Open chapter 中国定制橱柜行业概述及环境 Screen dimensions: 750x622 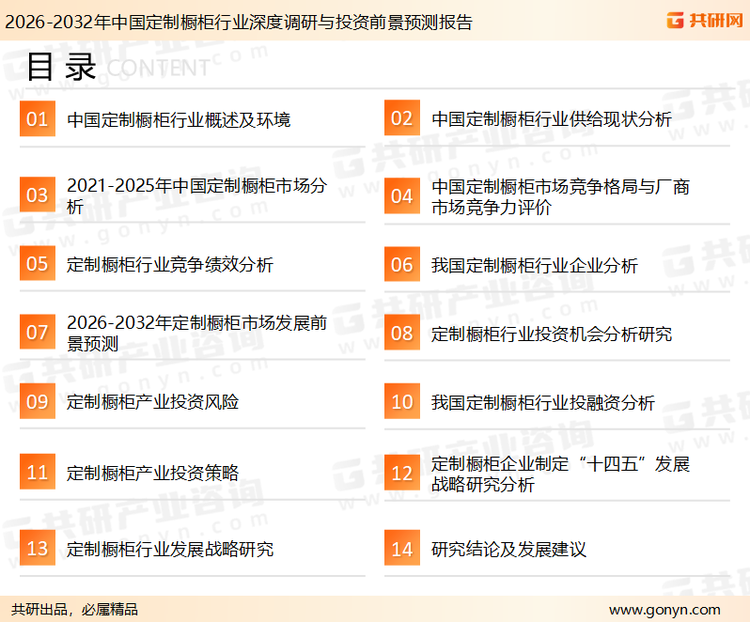(179, 120)
